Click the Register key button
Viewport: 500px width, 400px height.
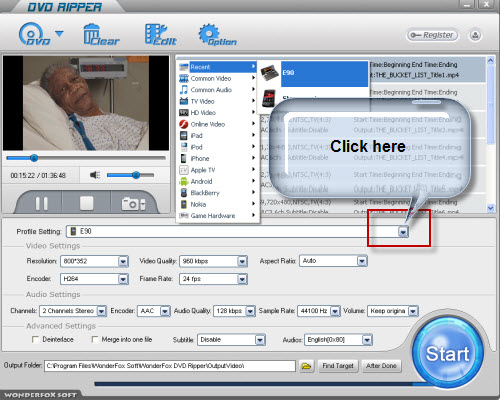click(x=432, y=35)
